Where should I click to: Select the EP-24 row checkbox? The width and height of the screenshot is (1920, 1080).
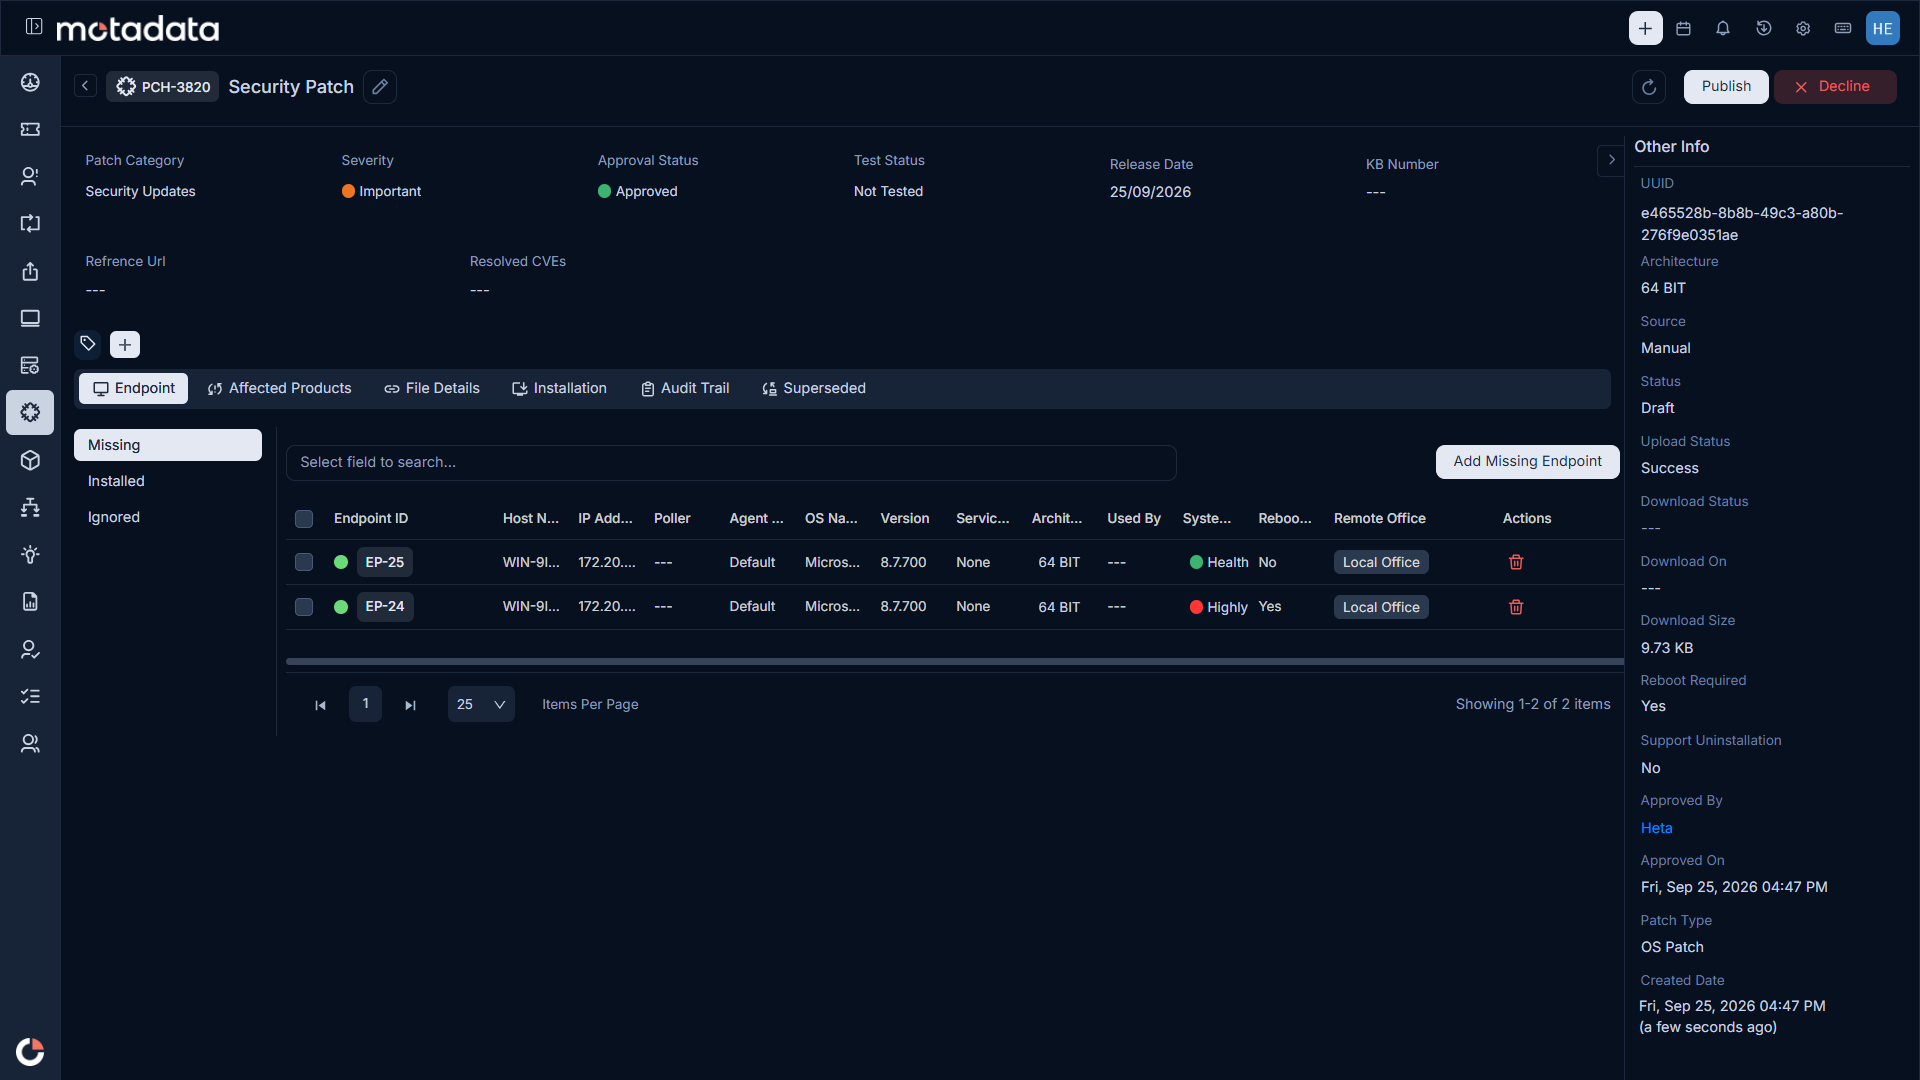click(304, 607)
